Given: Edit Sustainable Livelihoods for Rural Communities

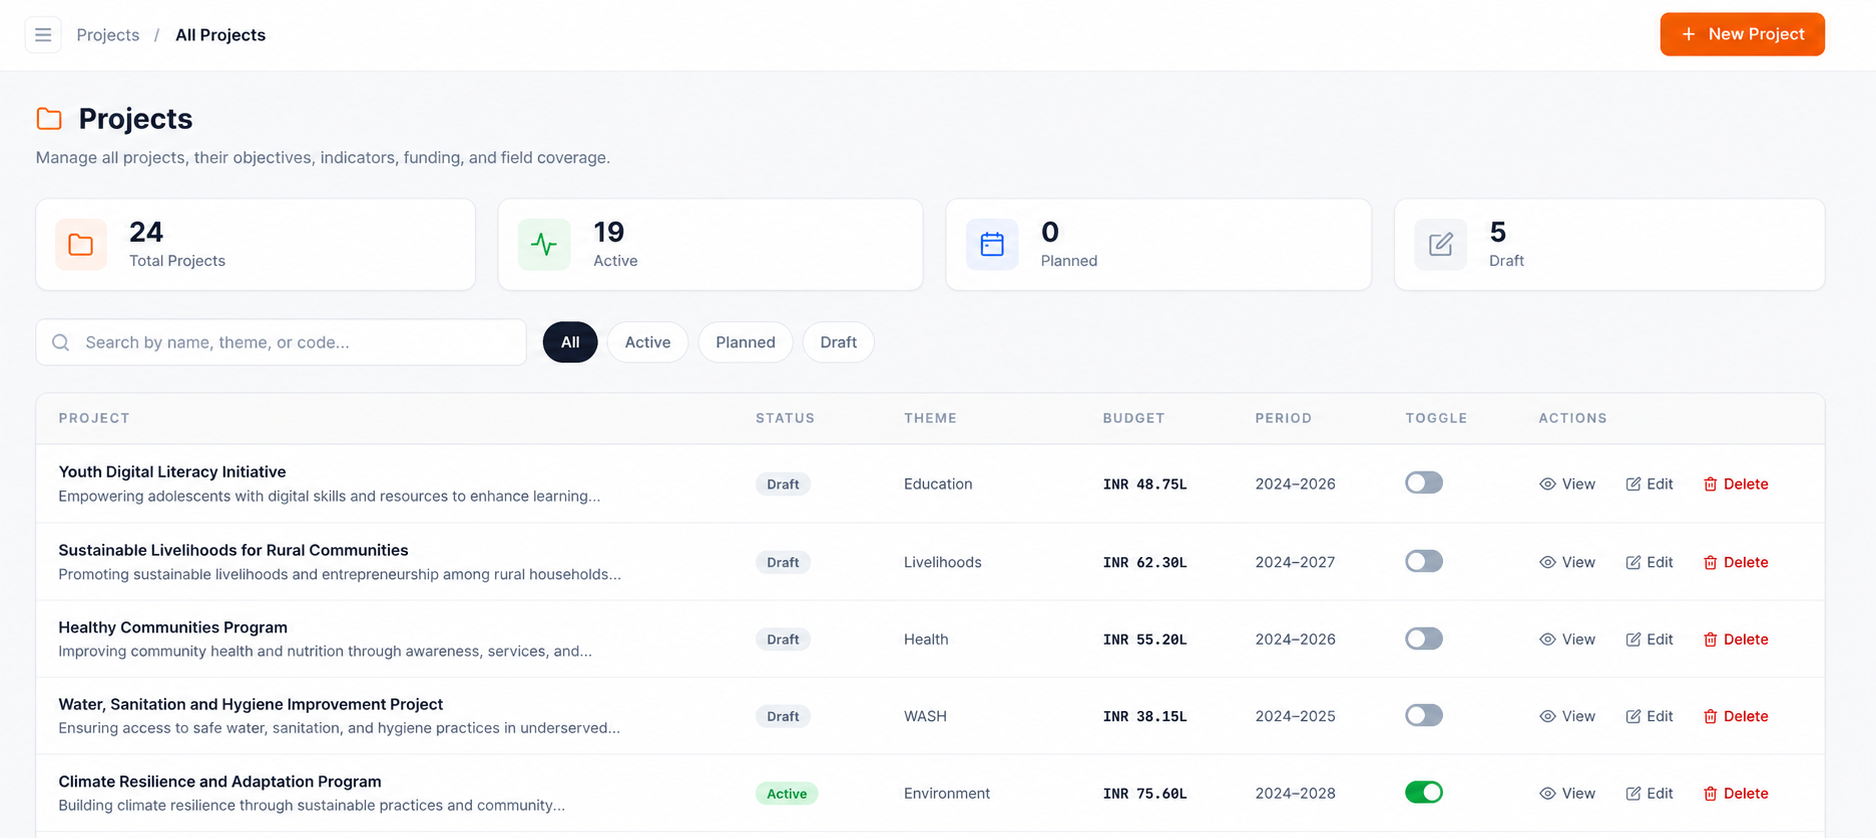Looking at the screenshot, I should [1649, 562].
